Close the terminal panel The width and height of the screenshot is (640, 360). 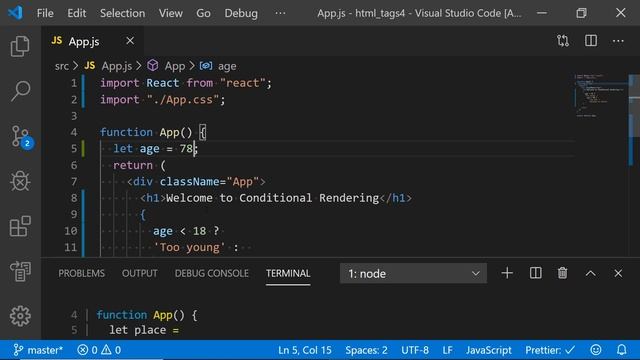(x=618, y=273)
